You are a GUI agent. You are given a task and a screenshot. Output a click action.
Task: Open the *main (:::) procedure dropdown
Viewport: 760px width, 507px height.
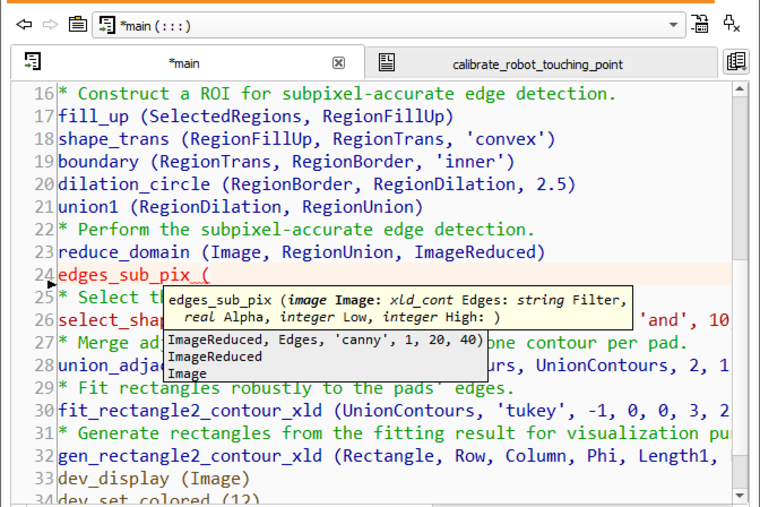[x=389, y=25]
